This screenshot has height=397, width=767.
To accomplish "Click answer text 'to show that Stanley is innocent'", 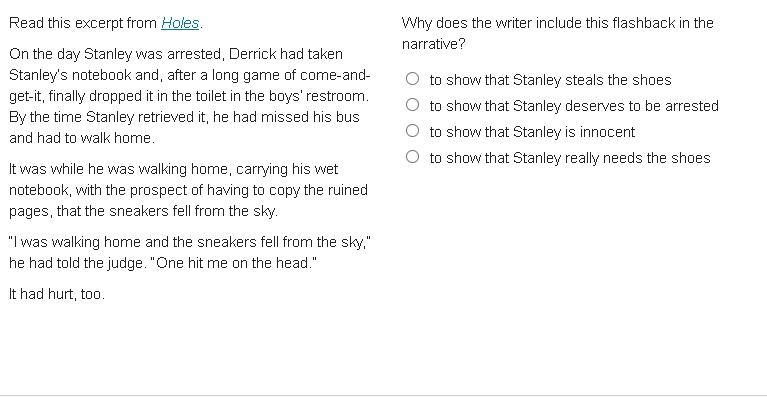I will coord(532,132).
